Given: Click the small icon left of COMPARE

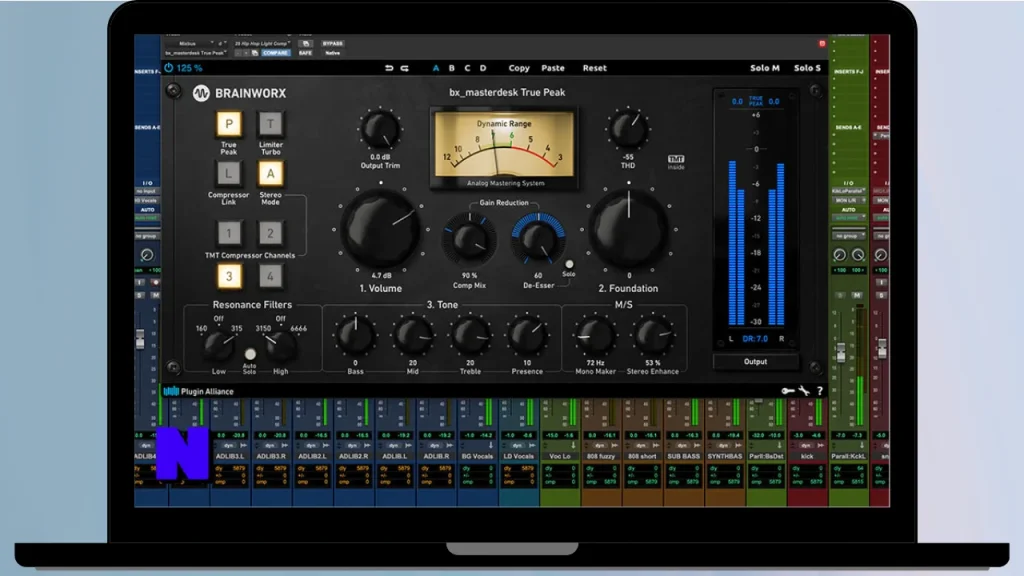Looking at the screenshot, I should click(x=255, y=53).
